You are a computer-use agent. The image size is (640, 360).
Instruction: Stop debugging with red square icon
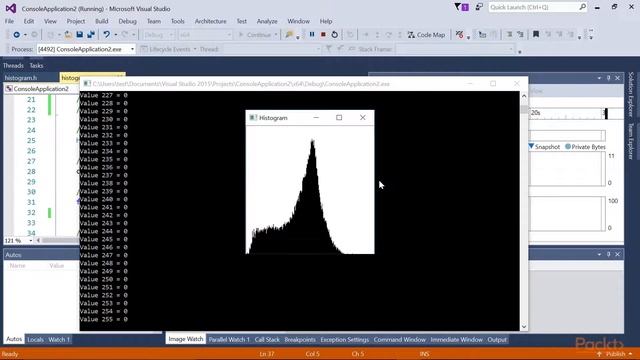click(x=323, y=35)
